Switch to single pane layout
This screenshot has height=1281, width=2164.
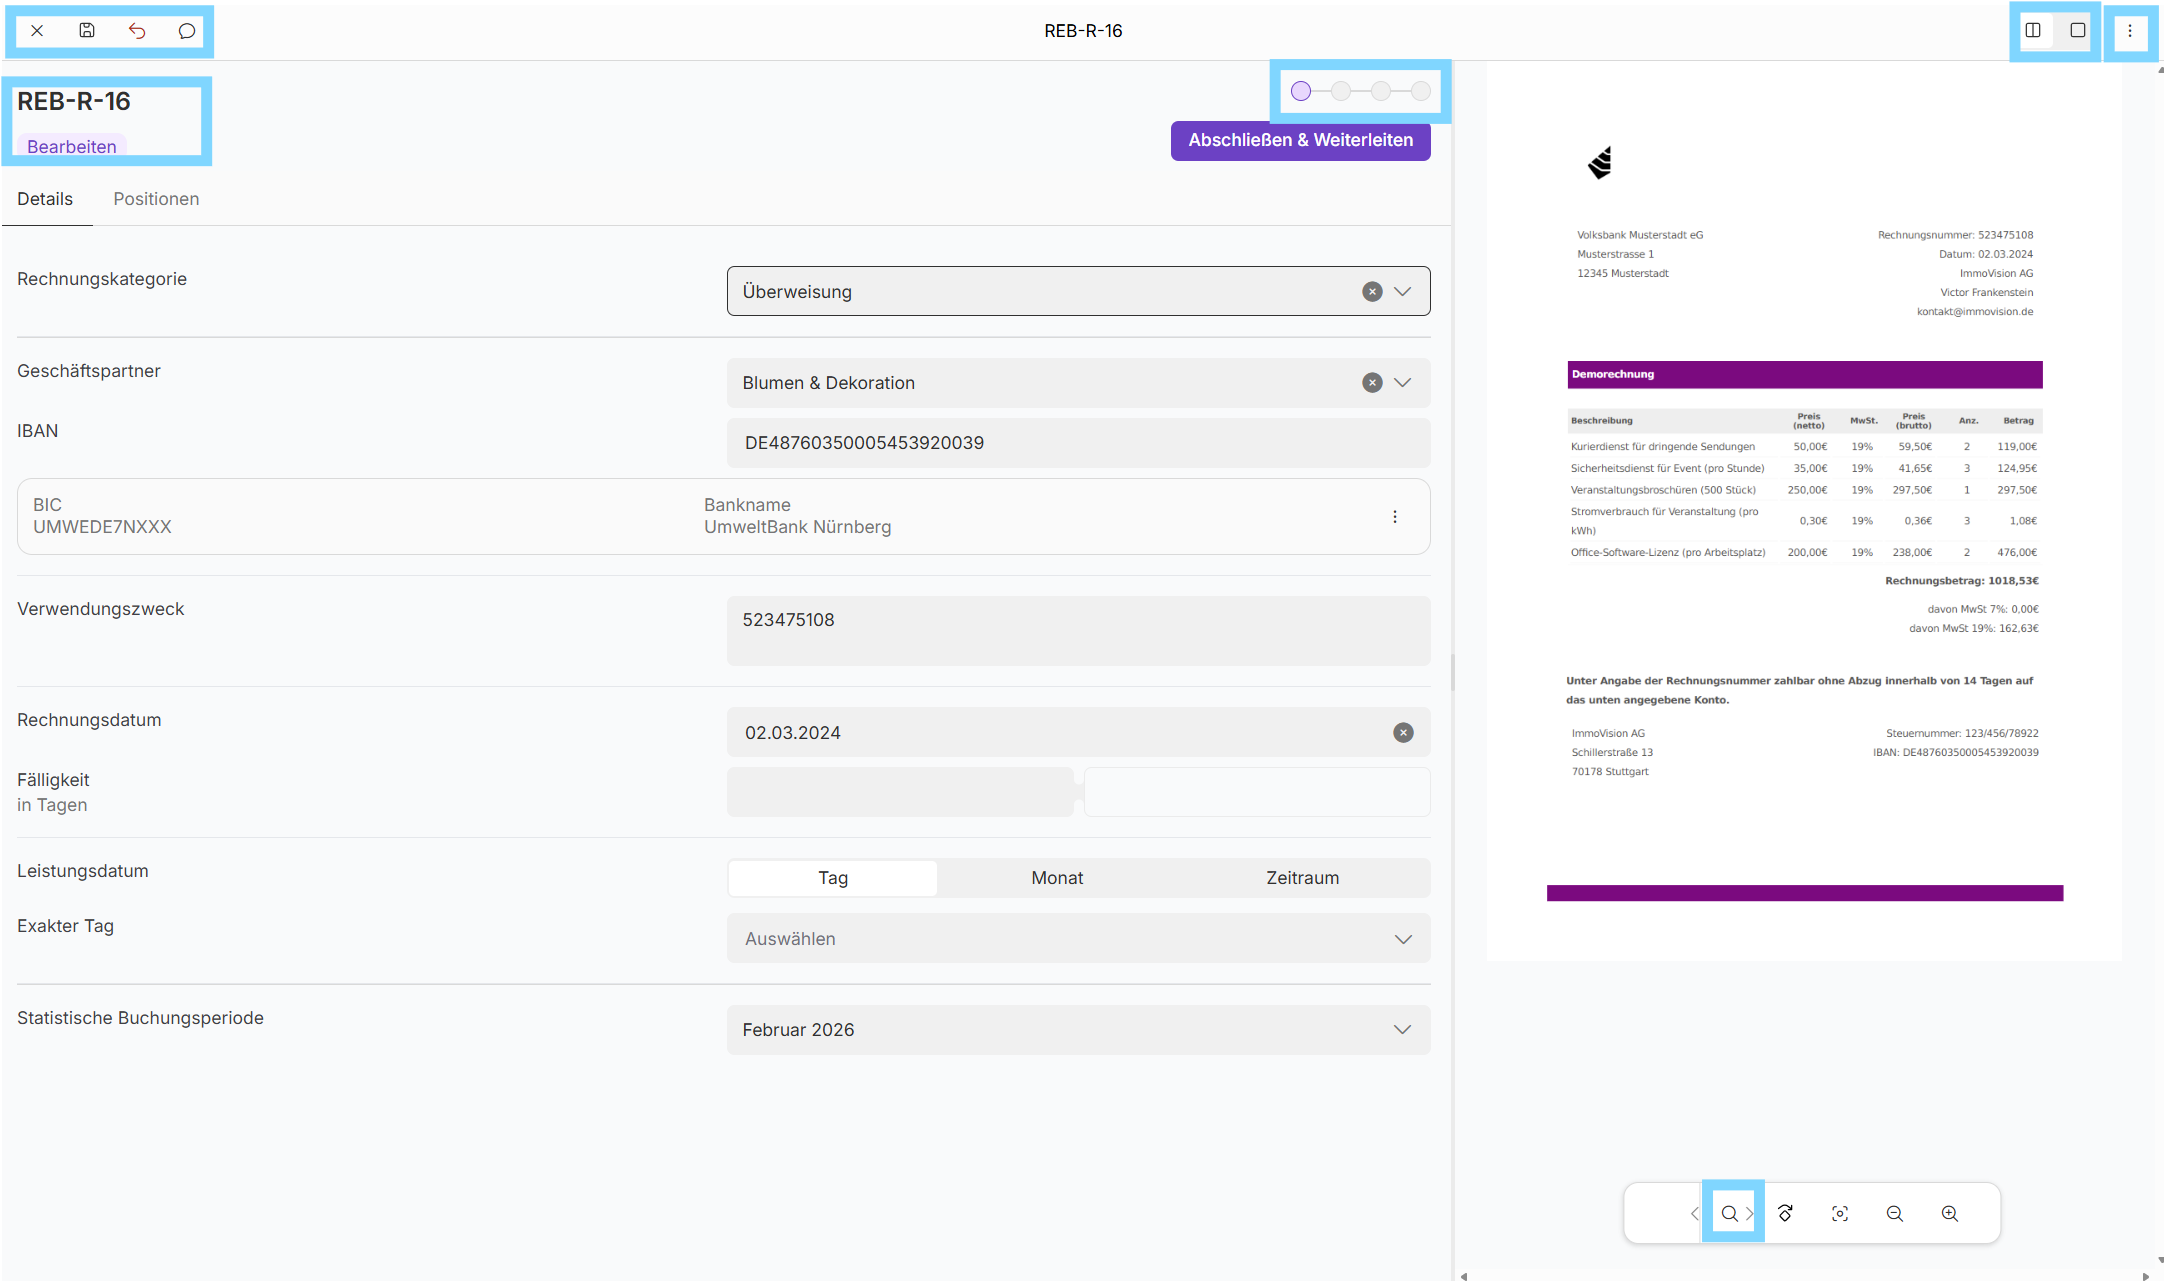[2078, 31]
